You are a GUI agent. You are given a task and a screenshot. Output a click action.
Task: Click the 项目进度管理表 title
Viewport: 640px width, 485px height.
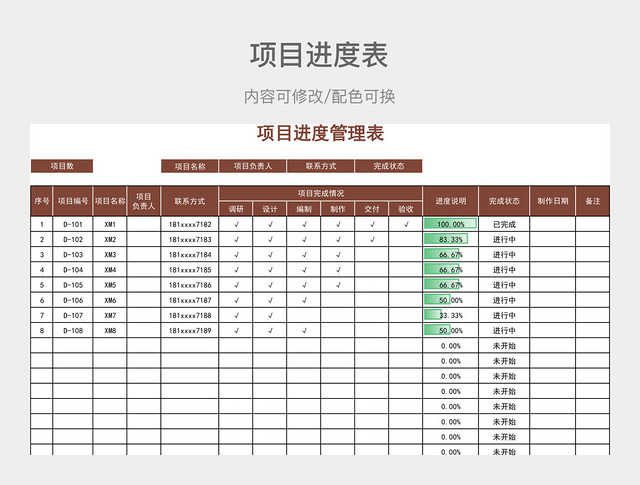click(320, 133)
